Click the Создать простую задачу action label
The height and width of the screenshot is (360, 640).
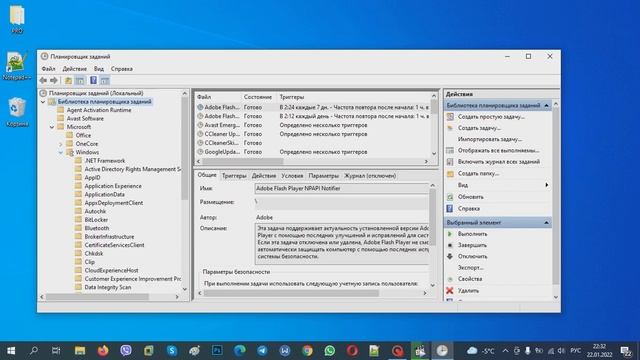[x=491, y=117]
